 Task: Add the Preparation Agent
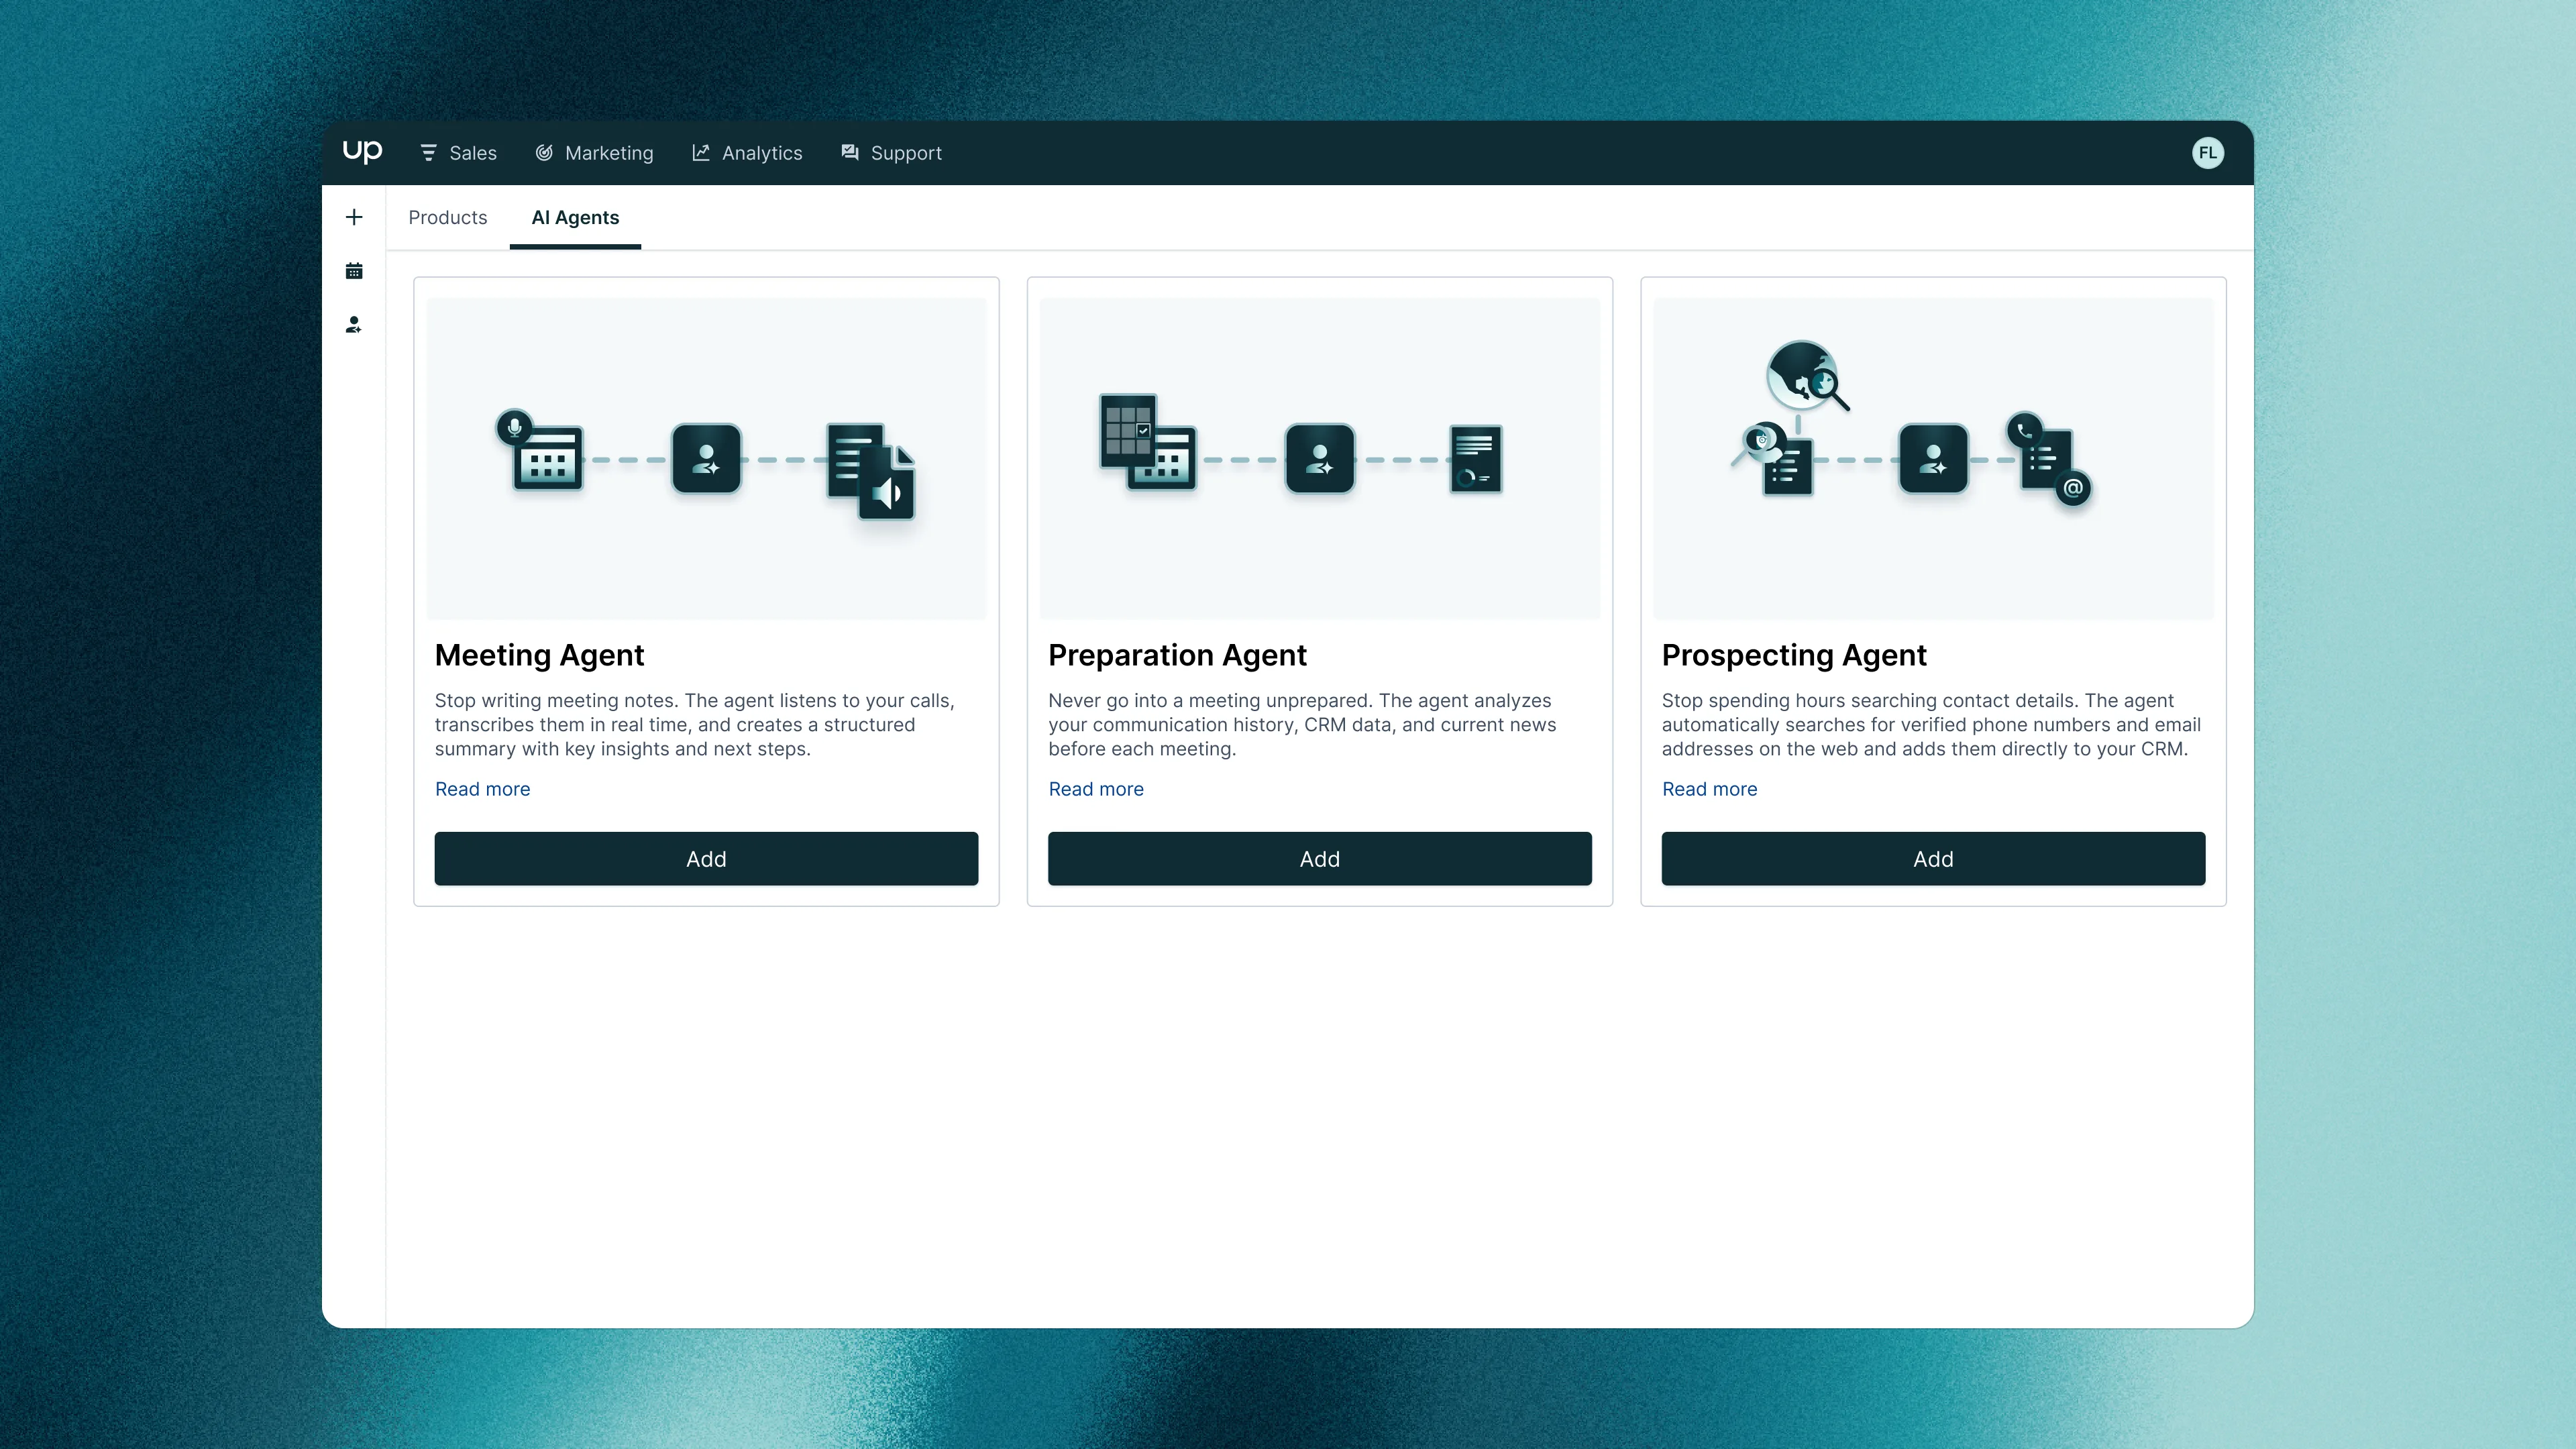pyautogui.click(x=1320, y=859)
